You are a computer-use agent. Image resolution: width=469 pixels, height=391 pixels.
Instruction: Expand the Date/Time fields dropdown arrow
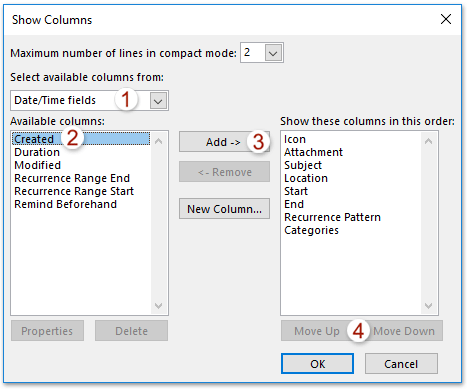tap(158, 101)
